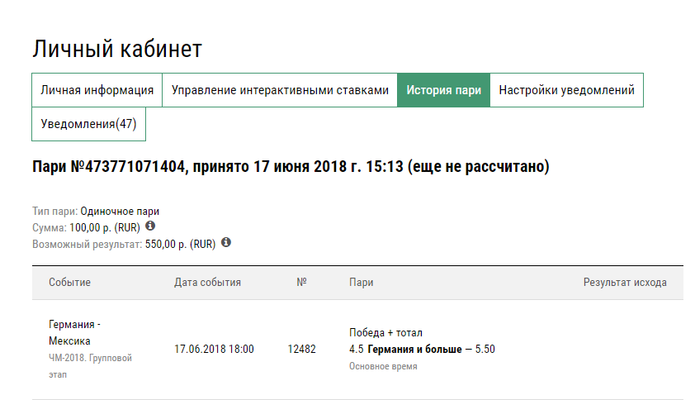View the Уведомления(47) tab

[89, 124]
